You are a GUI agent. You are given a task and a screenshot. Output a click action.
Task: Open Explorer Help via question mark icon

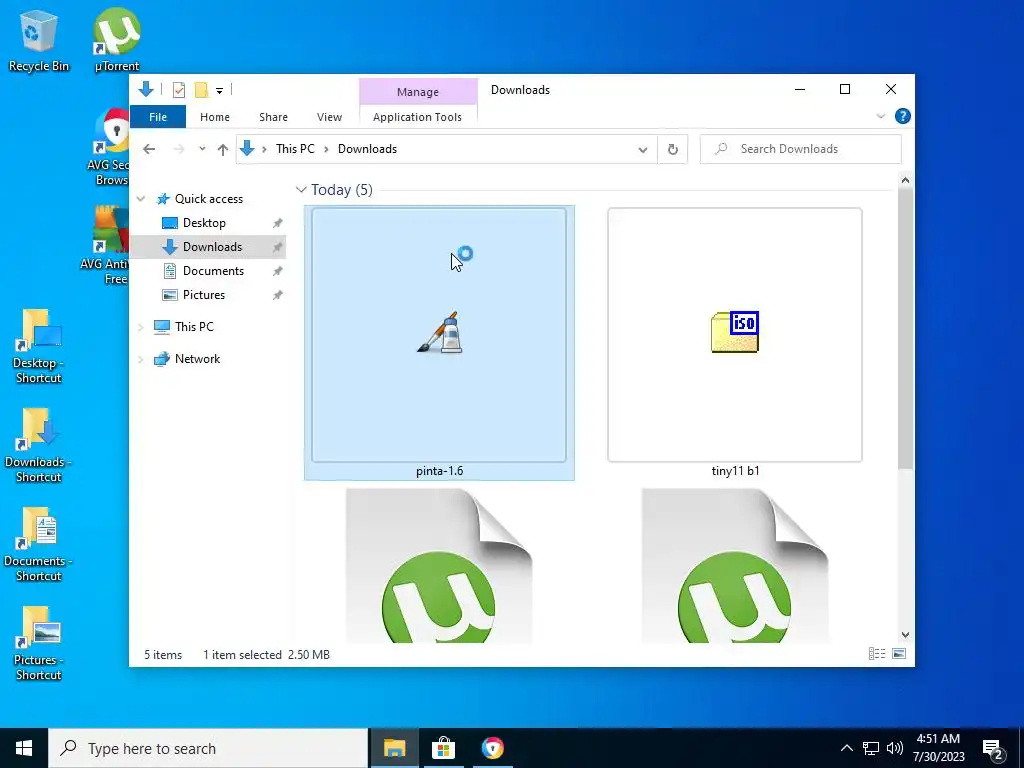903,116
